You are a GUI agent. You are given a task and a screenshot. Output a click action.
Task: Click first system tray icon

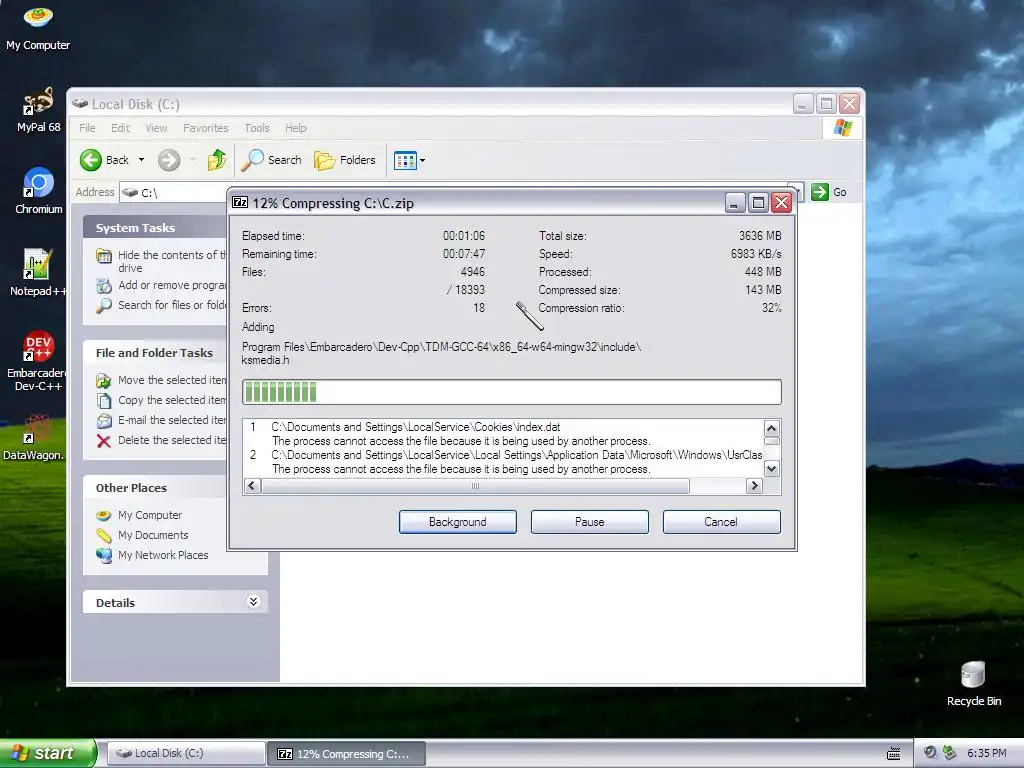coord(930,753)
